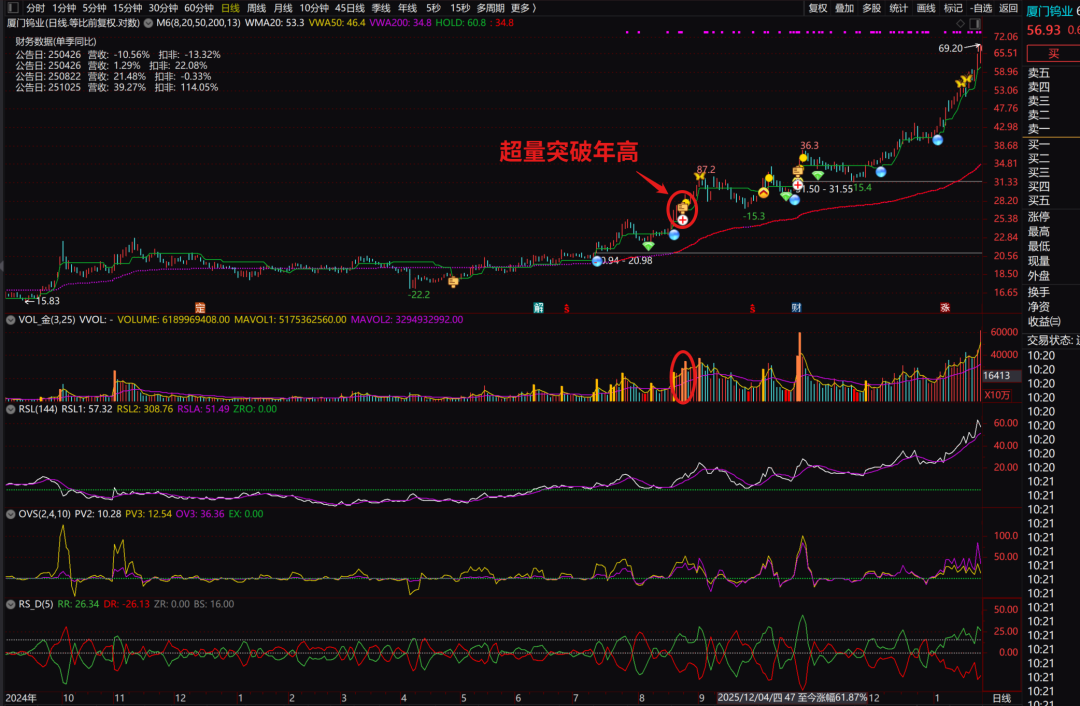The width and height of the screenshot is (1080, 706).
Task: Expand the 更多 period list
Action: [x=523, y=8]
